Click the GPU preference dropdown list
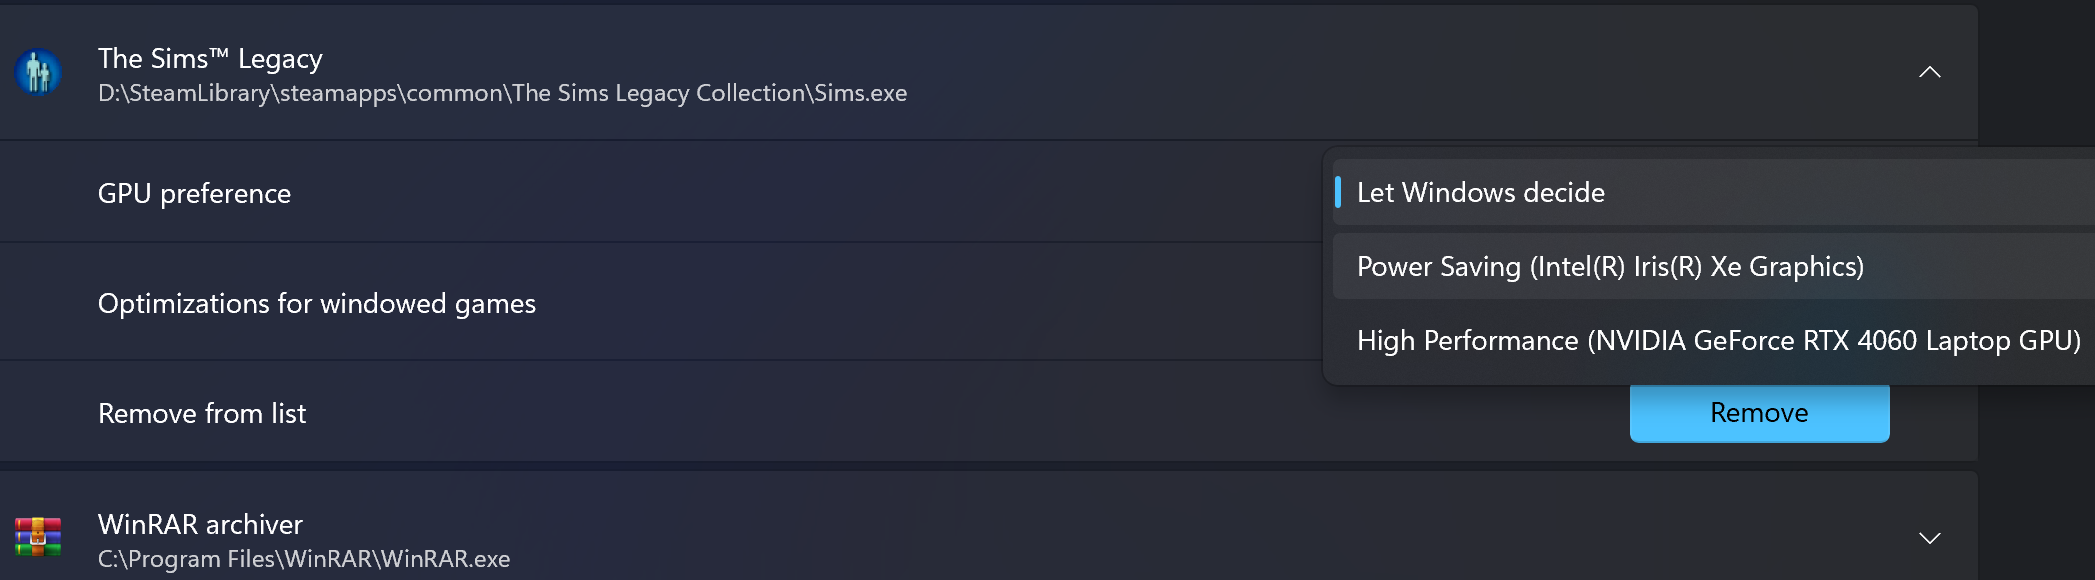The image size is (2095, 580). coord(1709,266)
